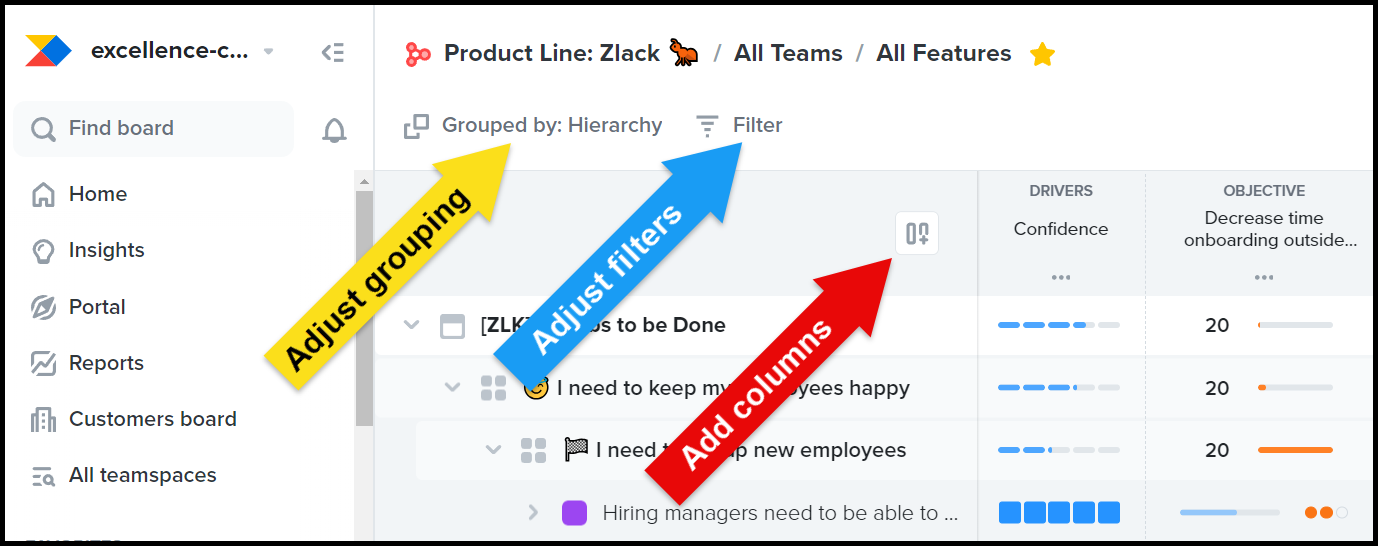The height and width of the screenshot is (546, 1378).
Task: Open the Grouped by: Hierarchy option
Action: pyautogui.click(x=533, y=126)
